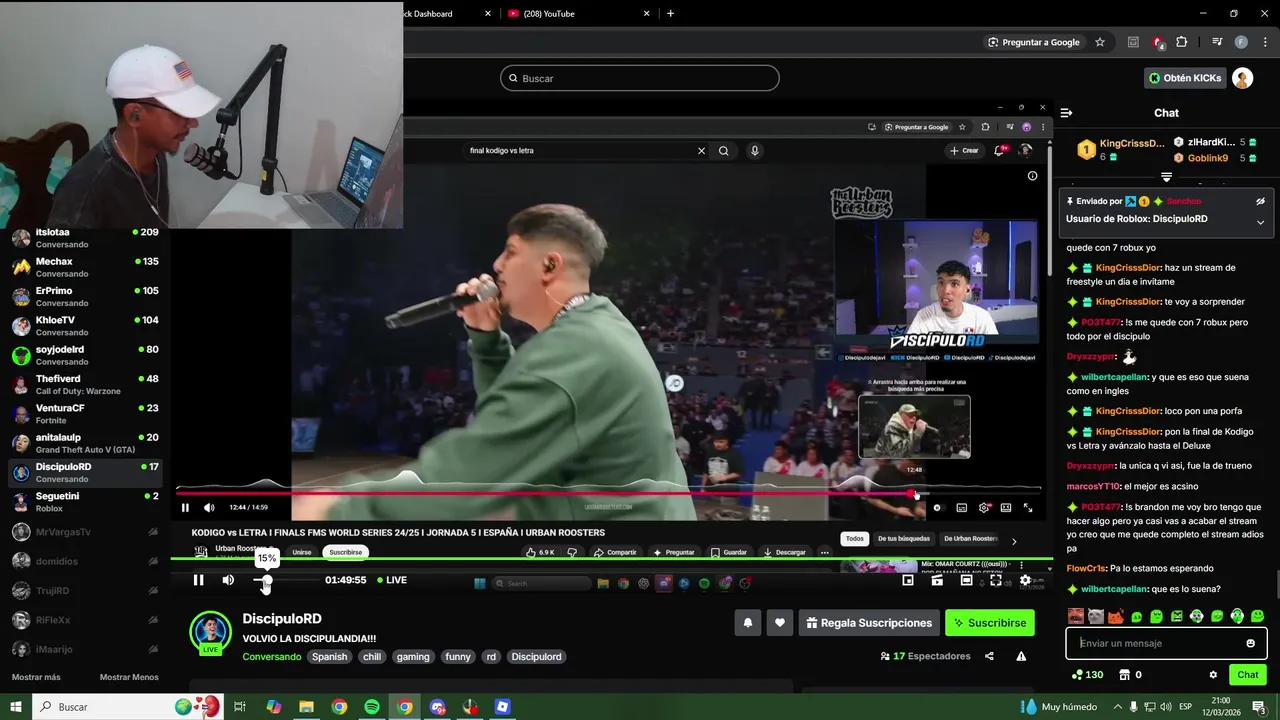Image resolution: width=1280 pixels, height=720 pixels.
Task: Enable notifications bell for DiscipuloRD
Action: click(747, 623)
